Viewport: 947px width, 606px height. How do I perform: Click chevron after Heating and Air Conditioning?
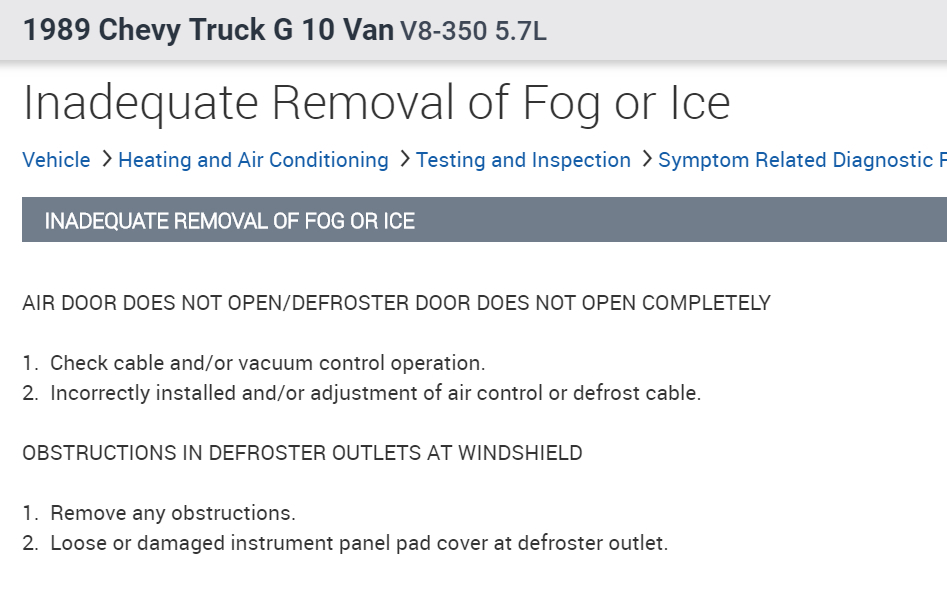(x=404, y=160)
